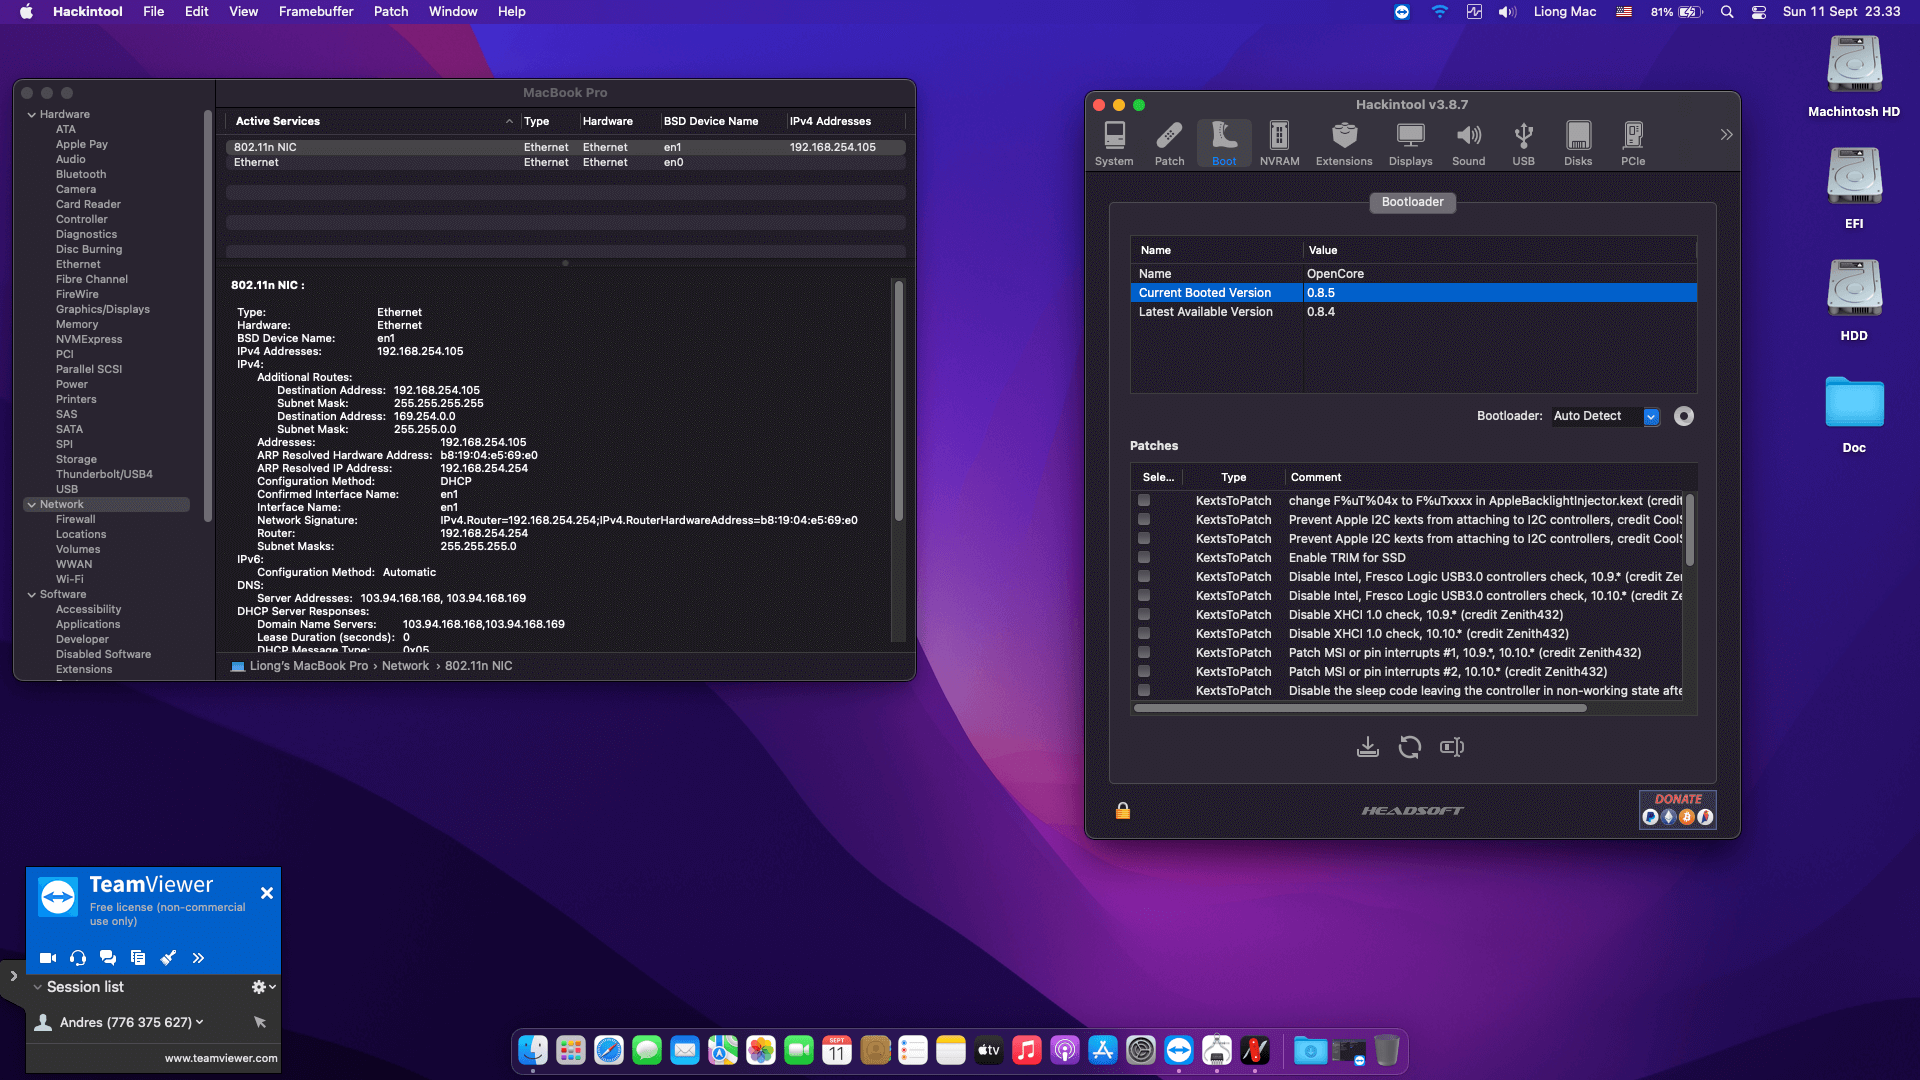Show more Hackintool toolbar items chevron

[1726, 135]
